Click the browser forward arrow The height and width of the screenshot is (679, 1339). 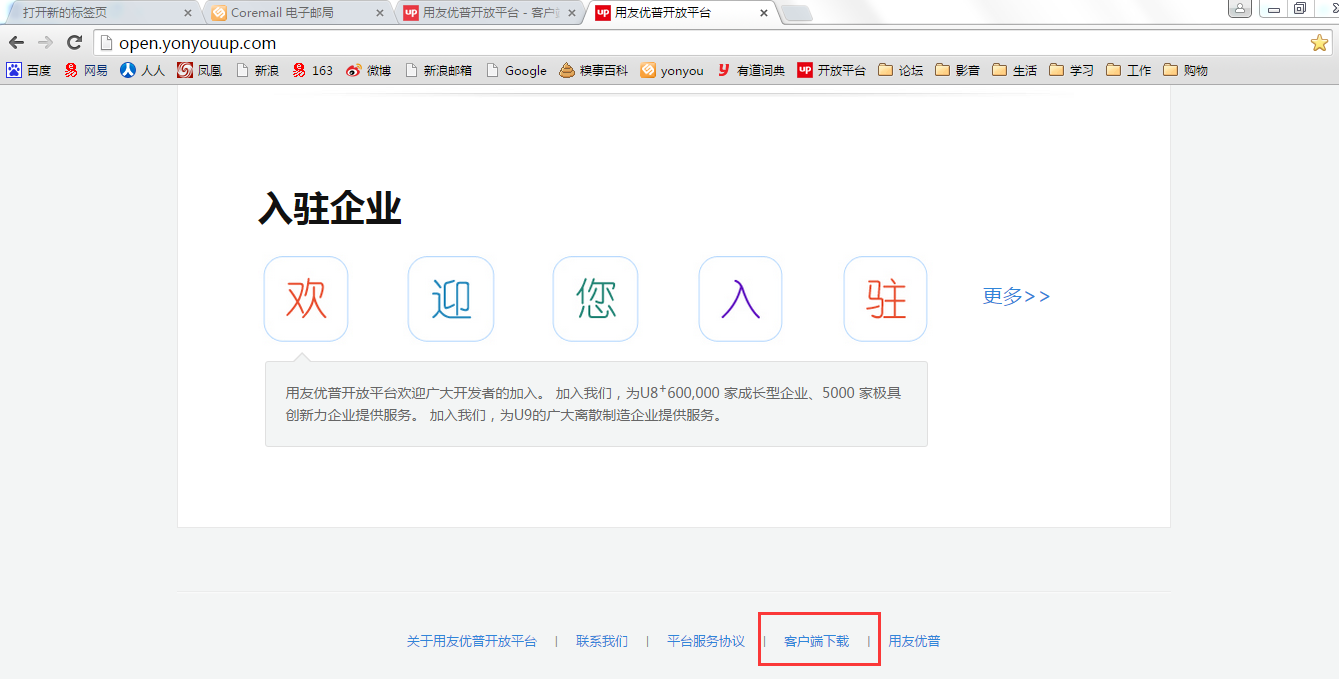(x=45, y=43)
